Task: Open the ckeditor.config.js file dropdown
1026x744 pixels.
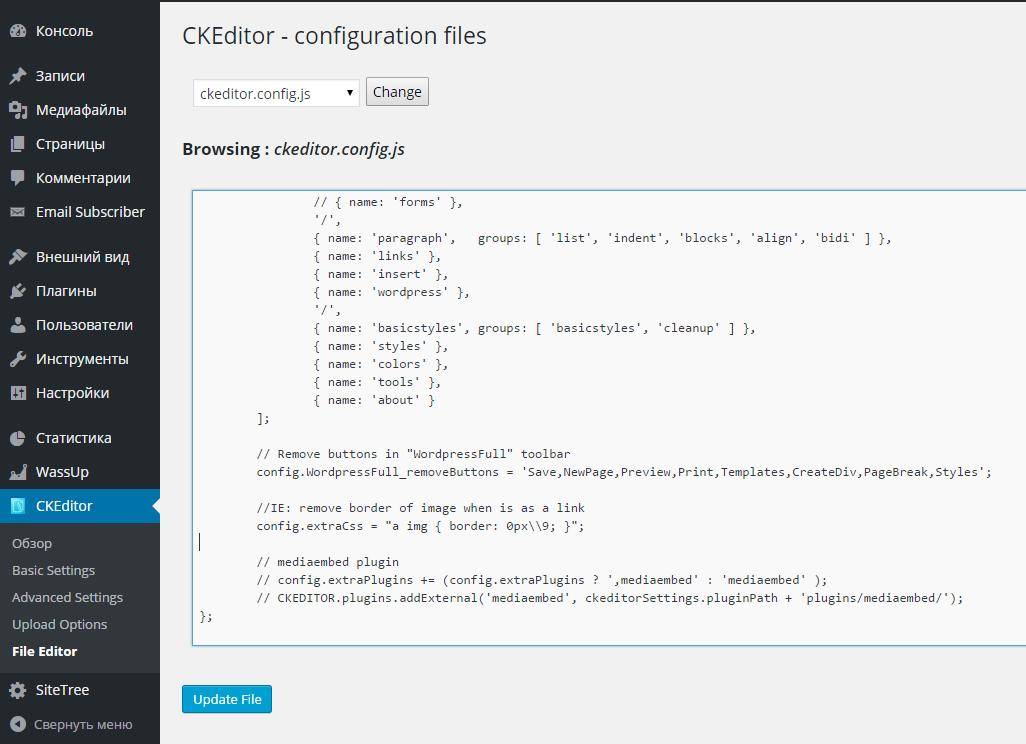Action: click(276, 93)
